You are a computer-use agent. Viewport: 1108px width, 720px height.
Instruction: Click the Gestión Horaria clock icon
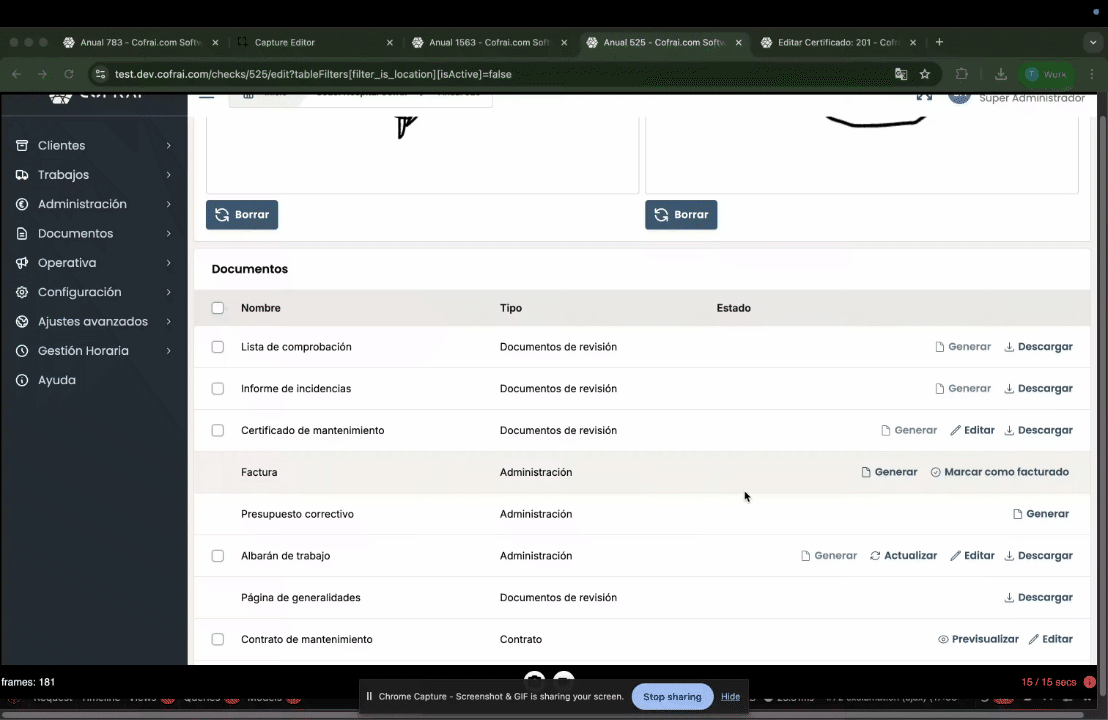(x=22, y=351)
